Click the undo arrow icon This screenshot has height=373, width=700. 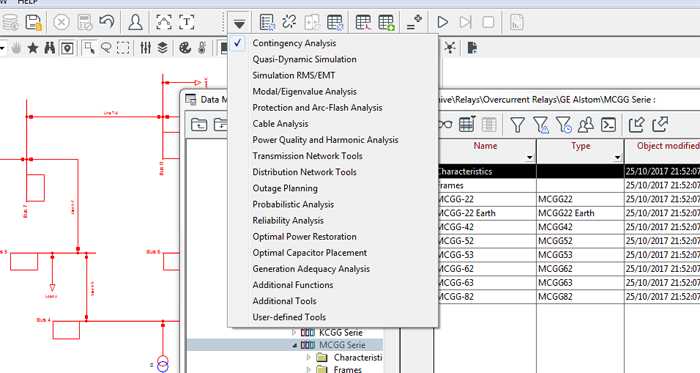tap(107, 22)
